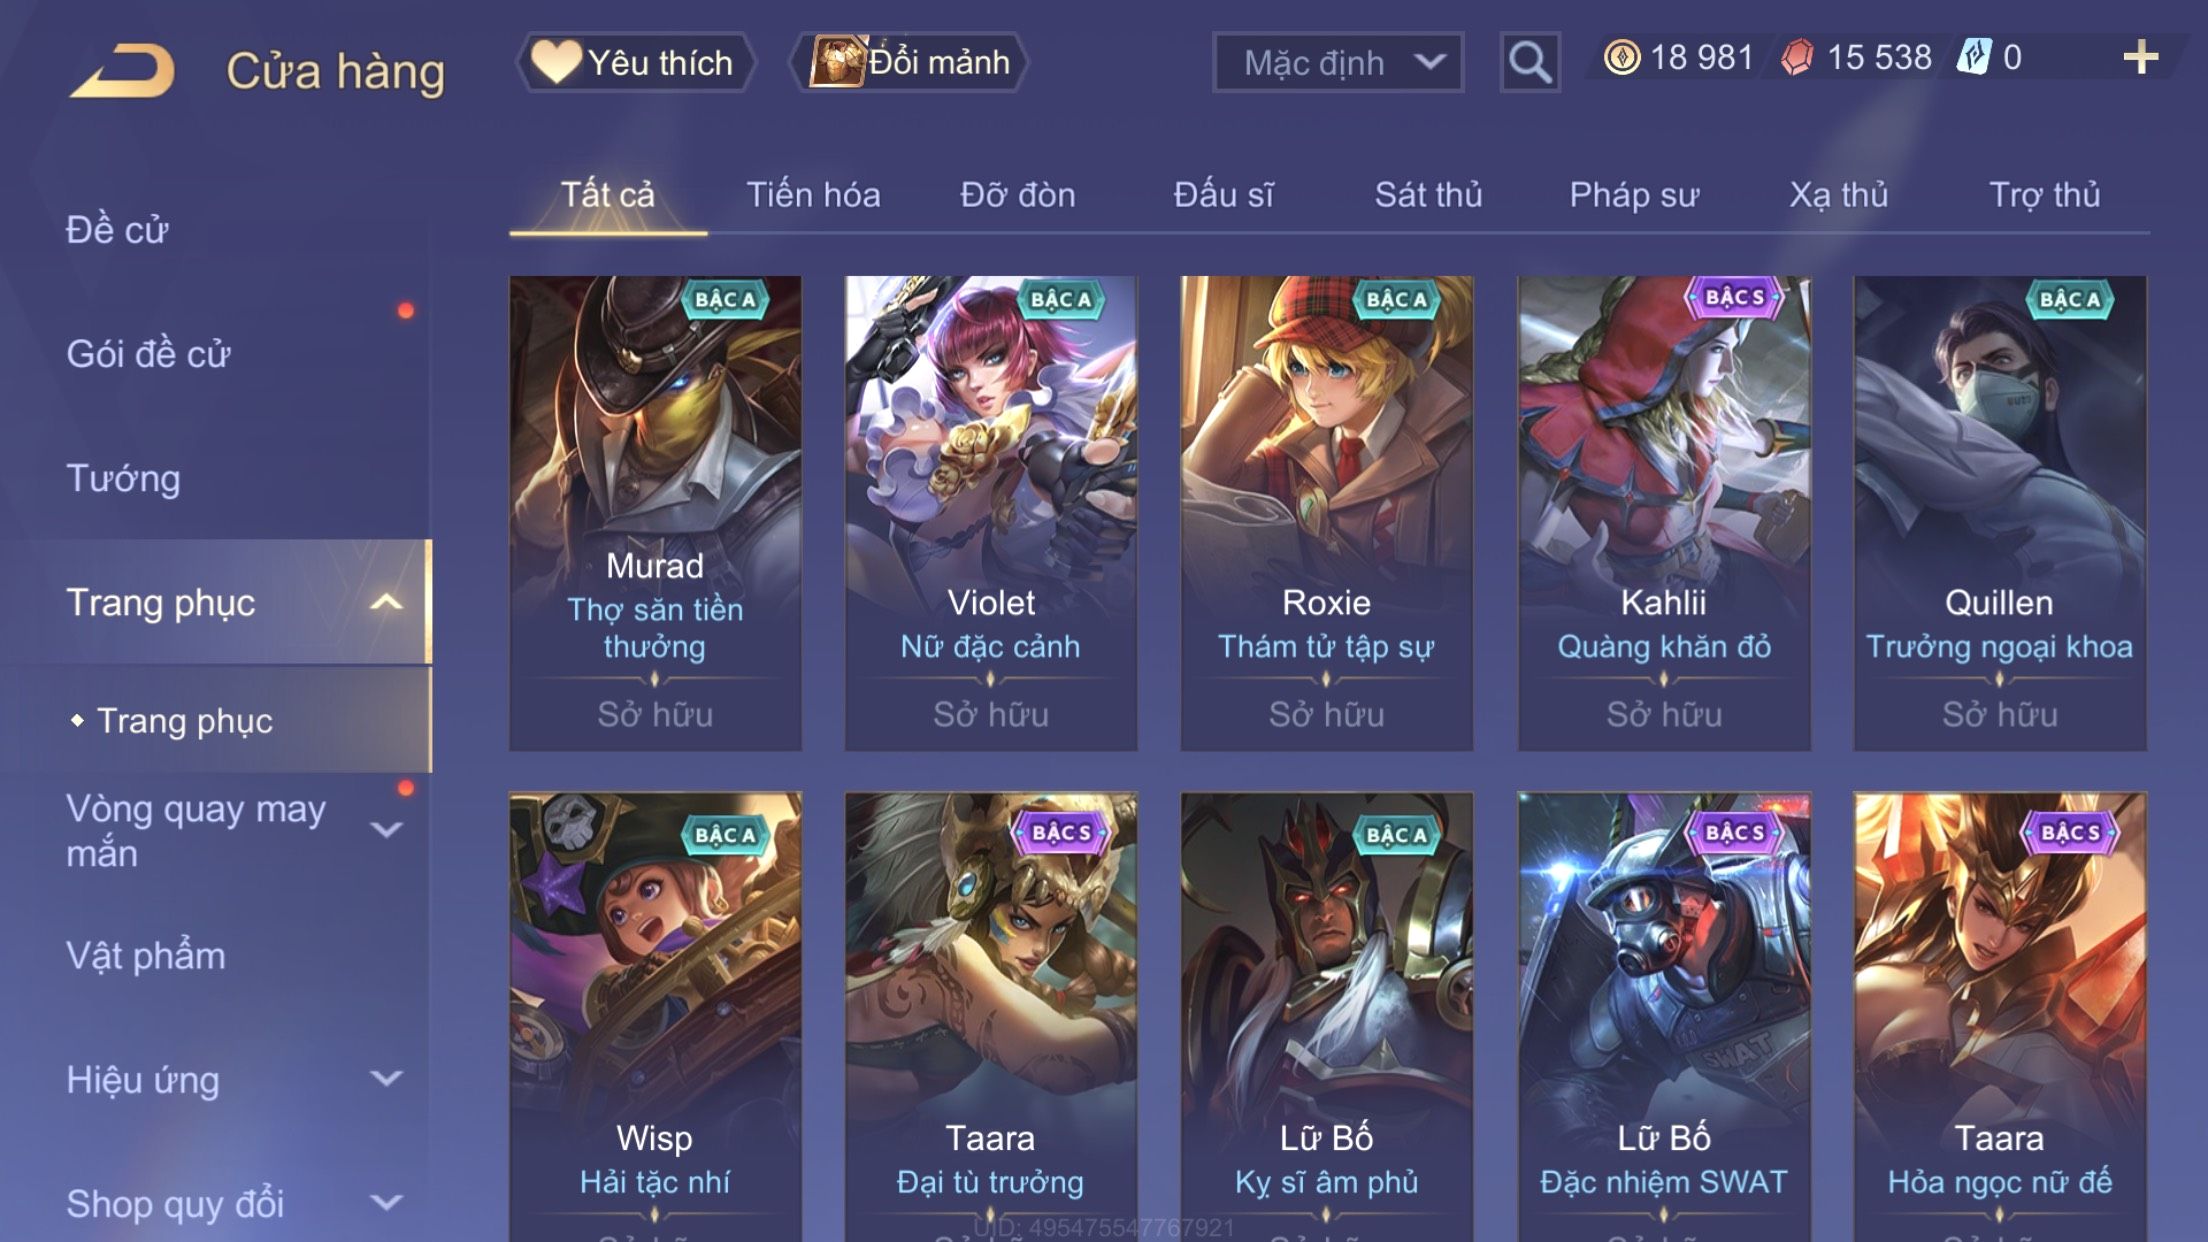The height and width of the screenshot is (1242, 2208).
Task: Open the Mặc định sort dropdown
Action: click(1338, 62)
